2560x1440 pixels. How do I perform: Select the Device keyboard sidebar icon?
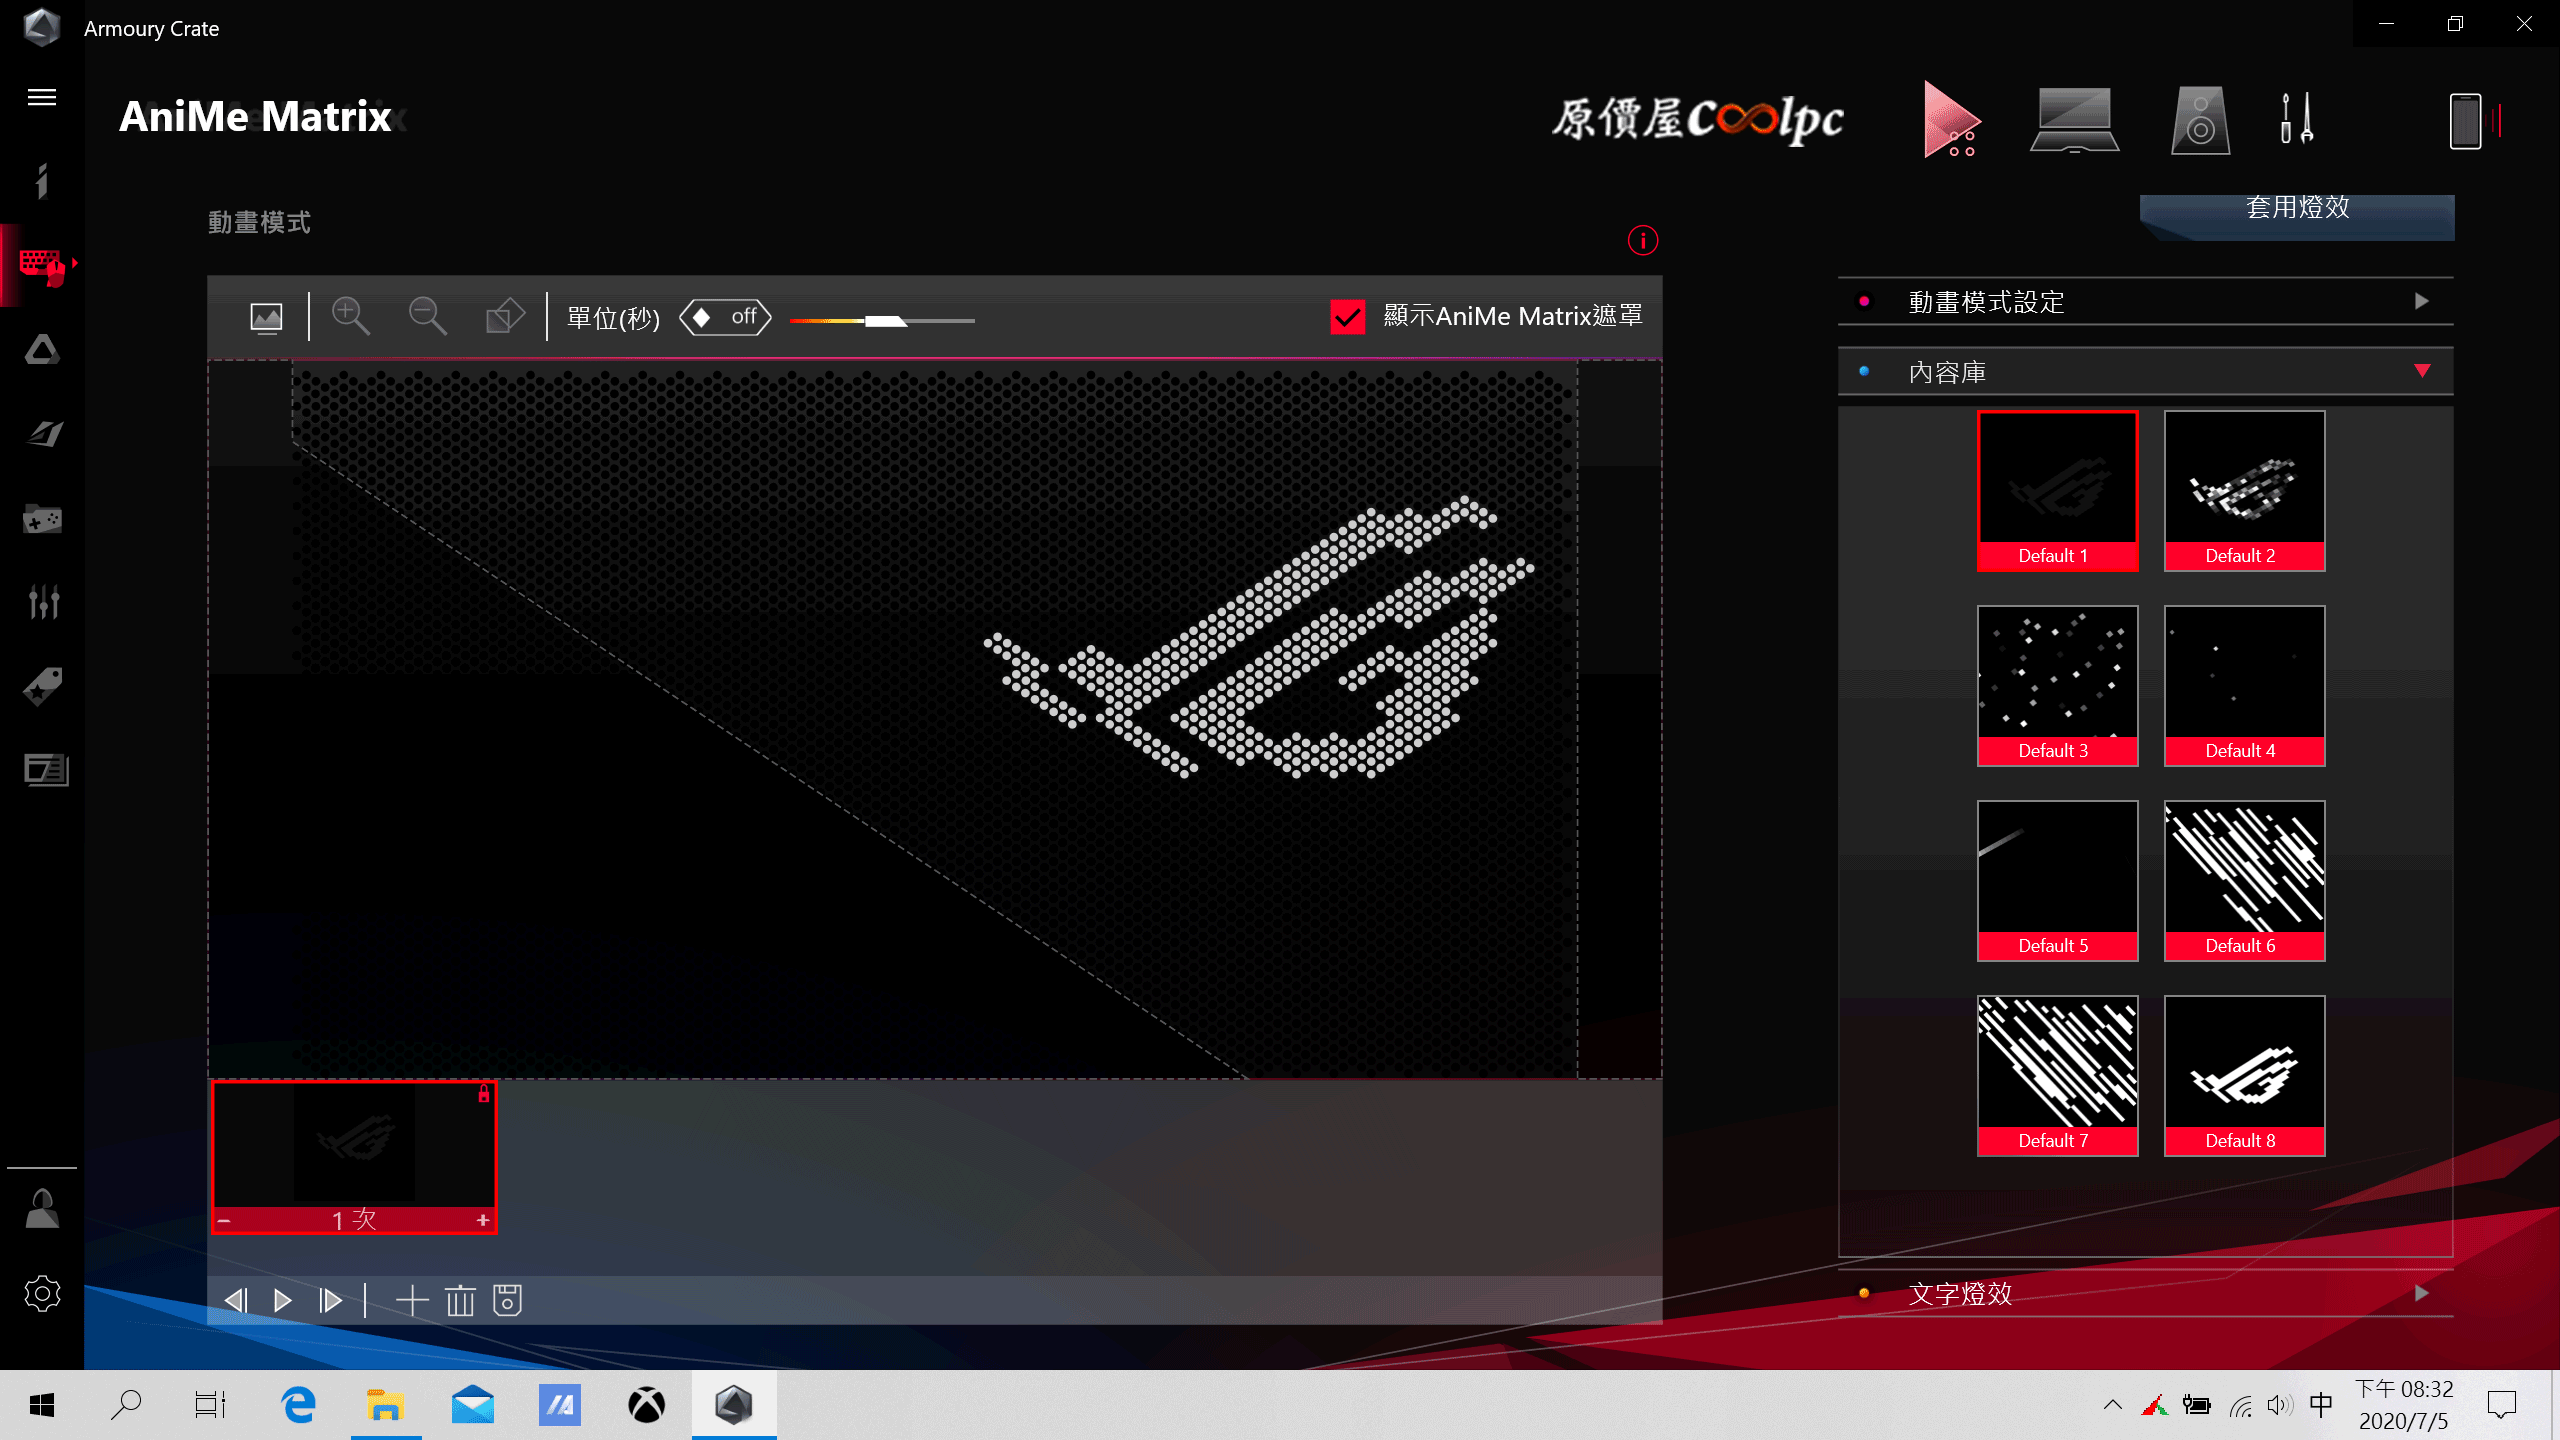tap(42, 265)
